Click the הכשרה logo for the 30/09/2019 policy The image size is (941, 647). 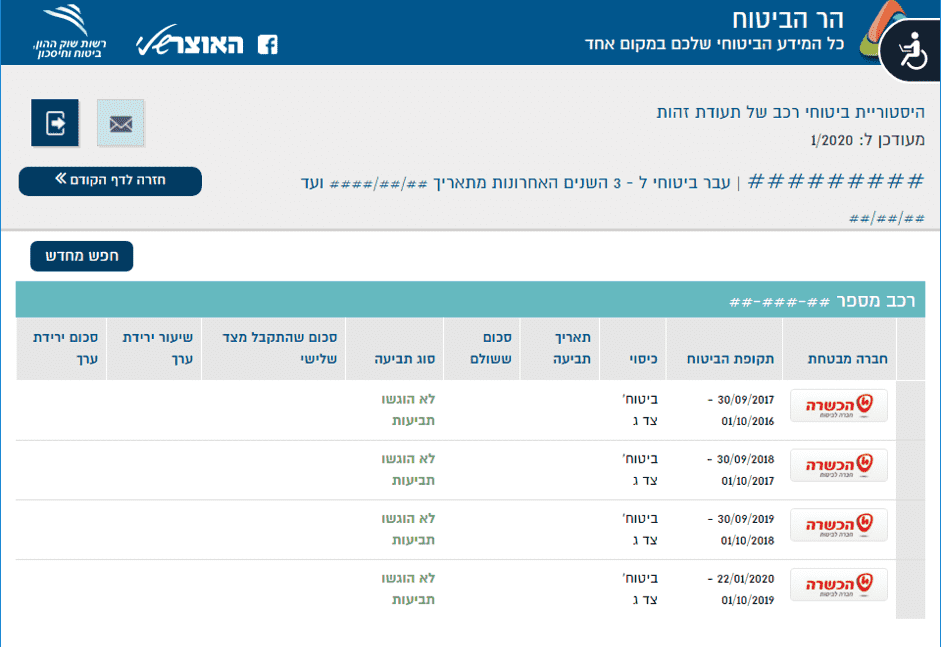838,525
